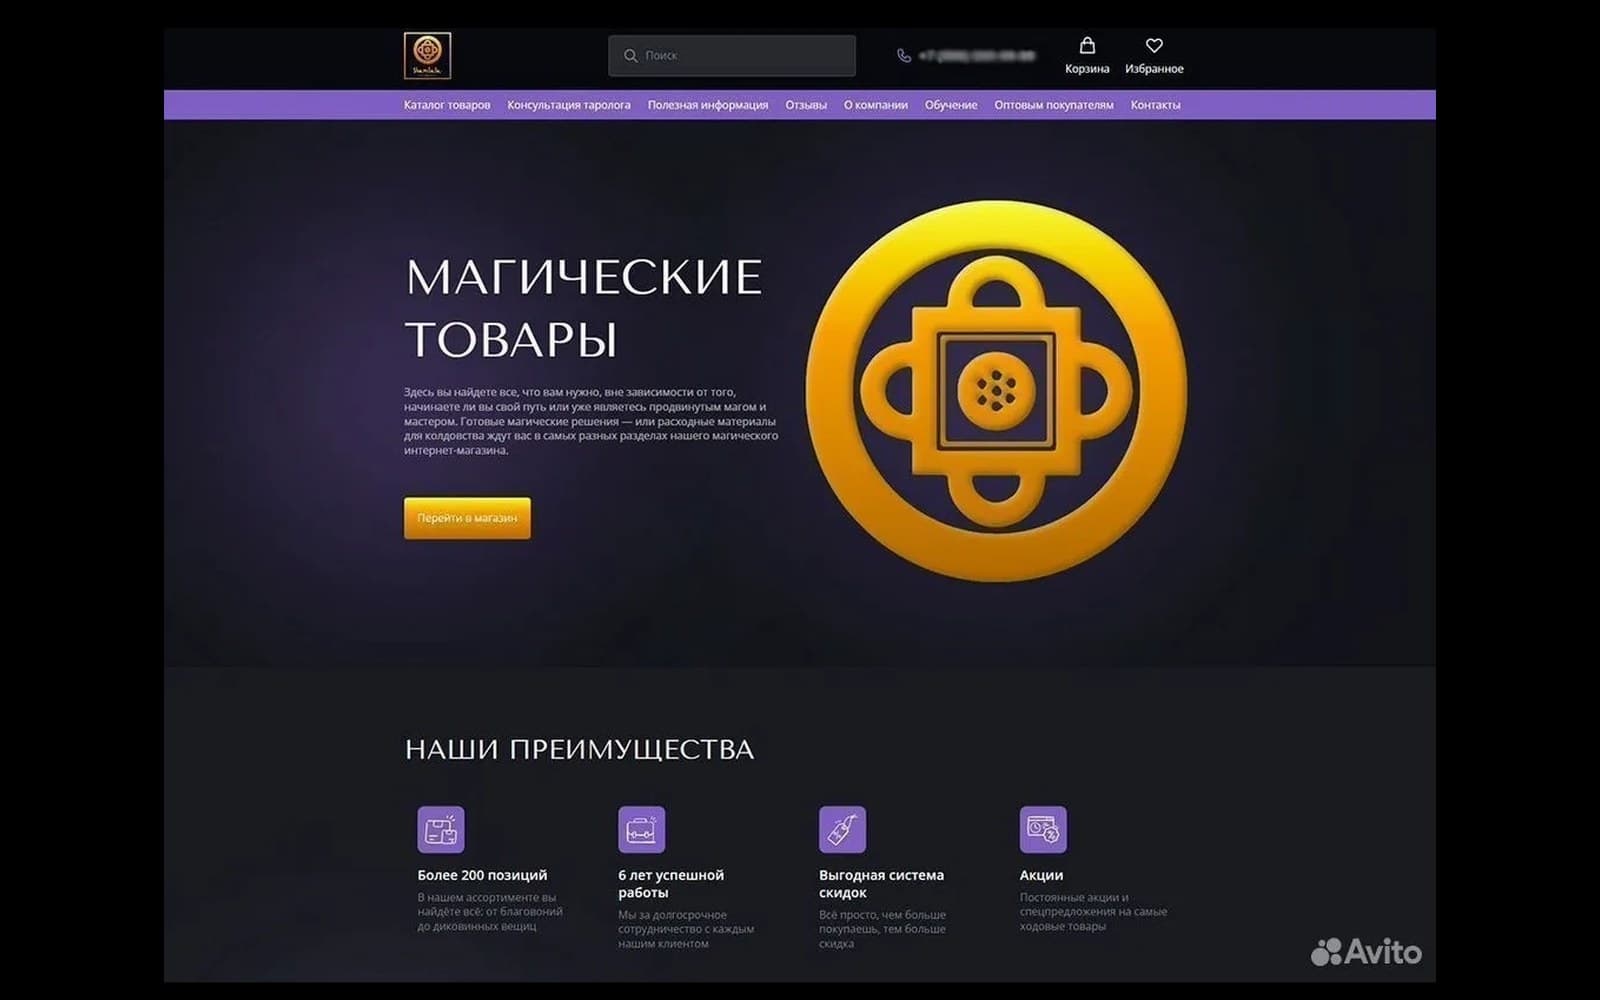Click the МАГИЧЕСКИЕ ТОВАРЫ headline
1600x1000 pixels.
point(583,308)
